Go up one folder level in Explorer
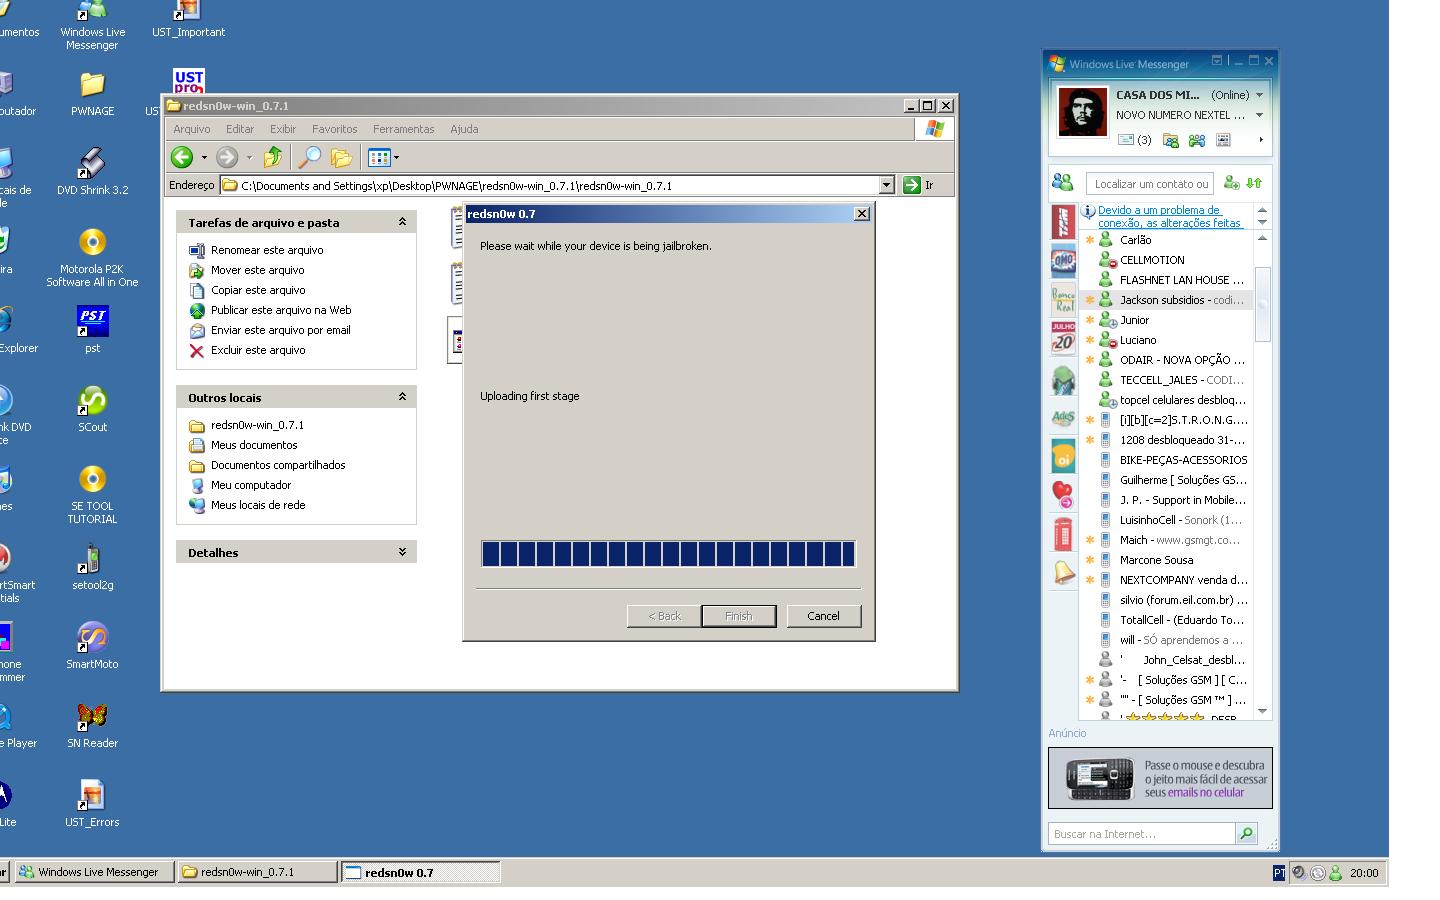The width and height of the screenshot is (1440, 900). pos(272,157)
